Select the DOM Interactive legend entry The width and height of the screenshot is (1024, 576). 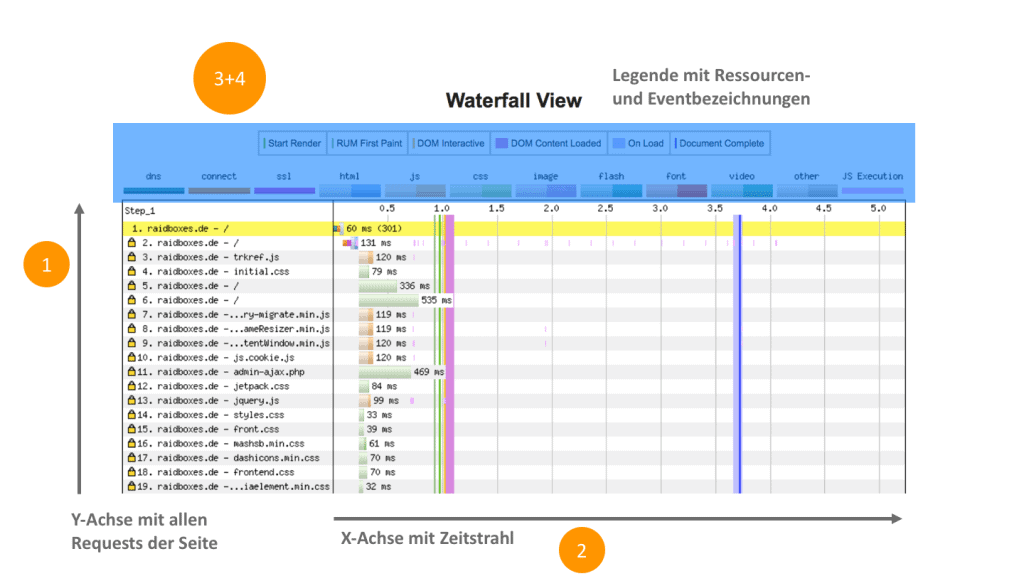[449, 143]
